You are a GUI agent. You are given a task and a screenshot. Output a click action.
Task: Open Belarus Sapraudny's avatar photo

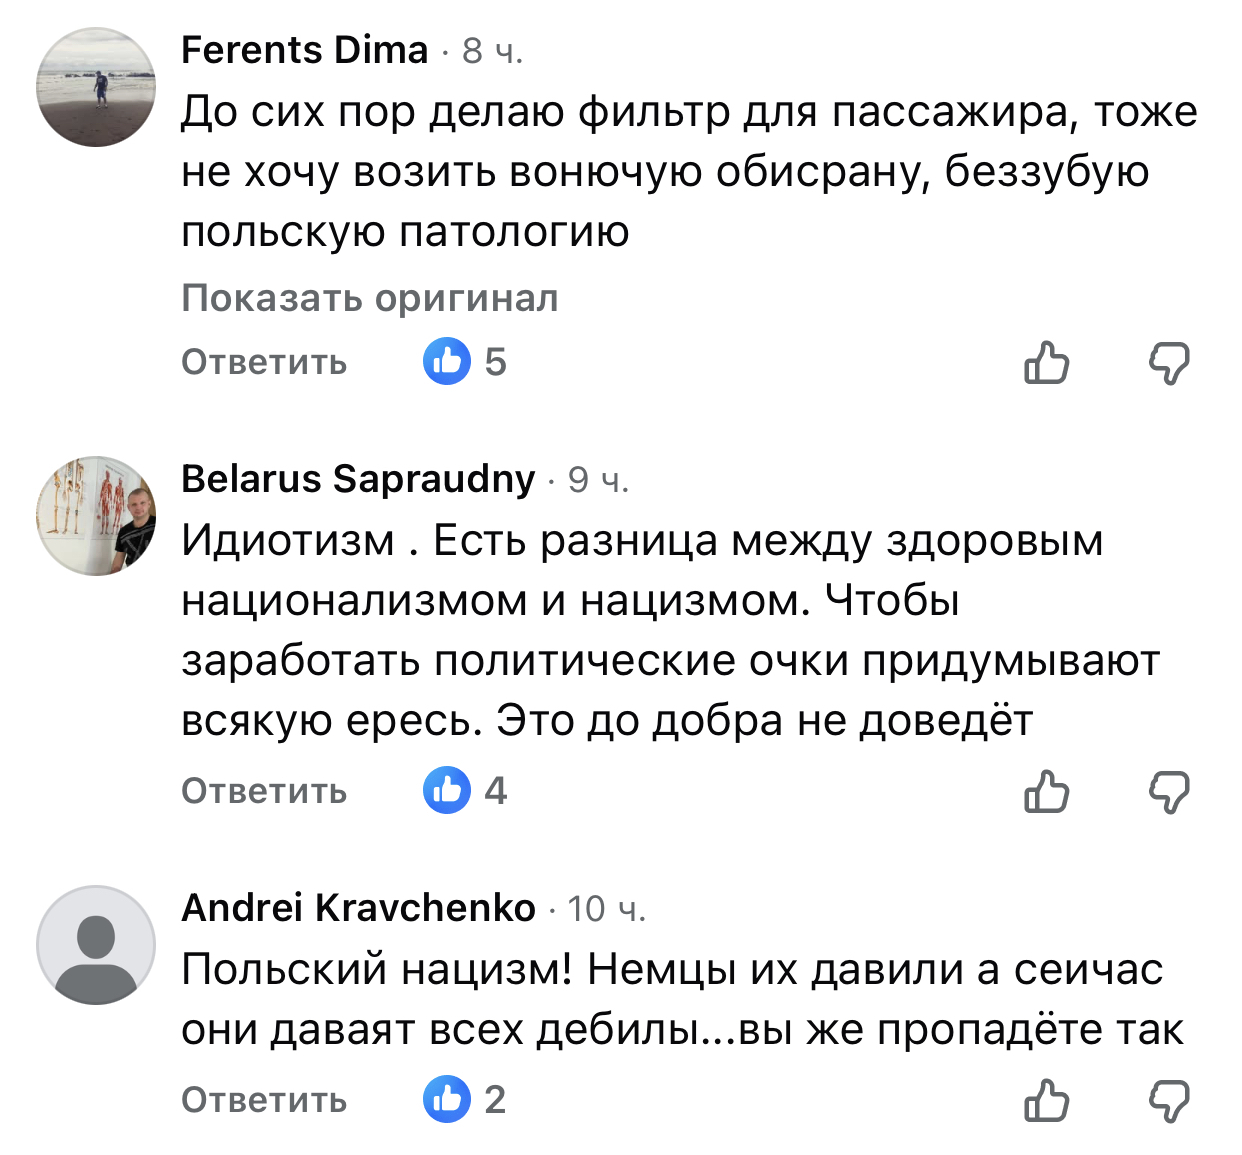tap(96, 516)
